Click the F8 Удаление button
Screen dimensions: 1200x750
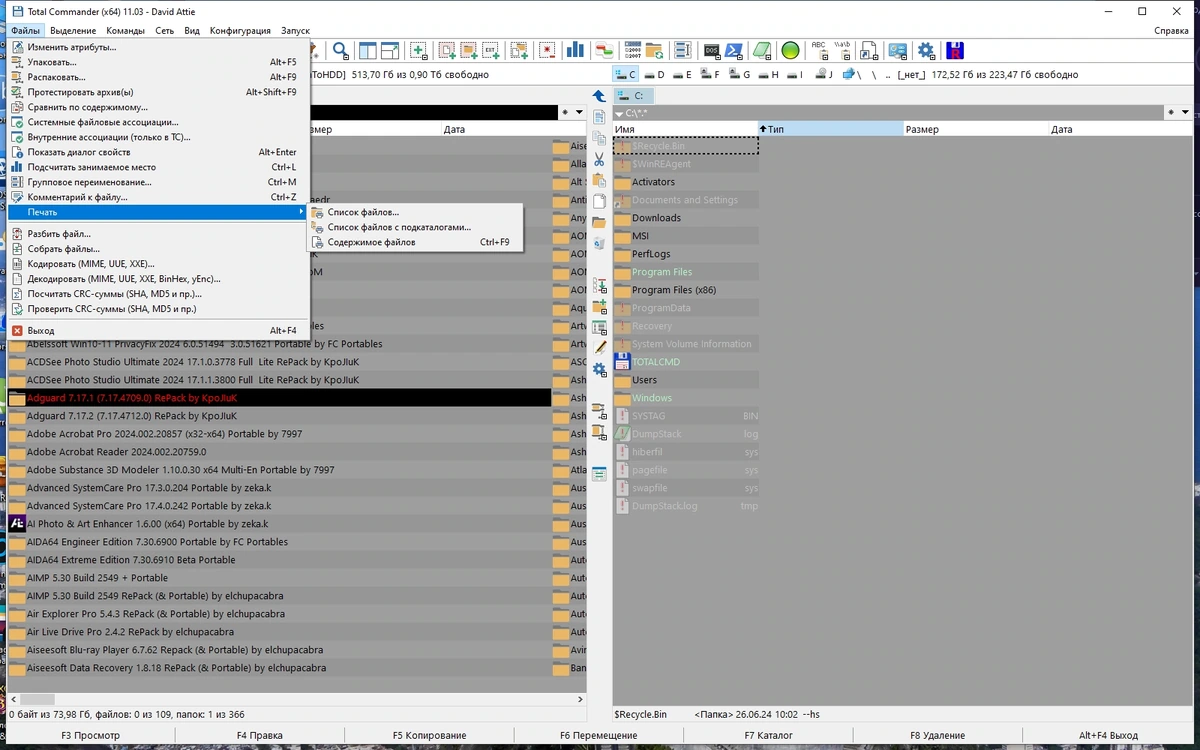click(937, 736)
